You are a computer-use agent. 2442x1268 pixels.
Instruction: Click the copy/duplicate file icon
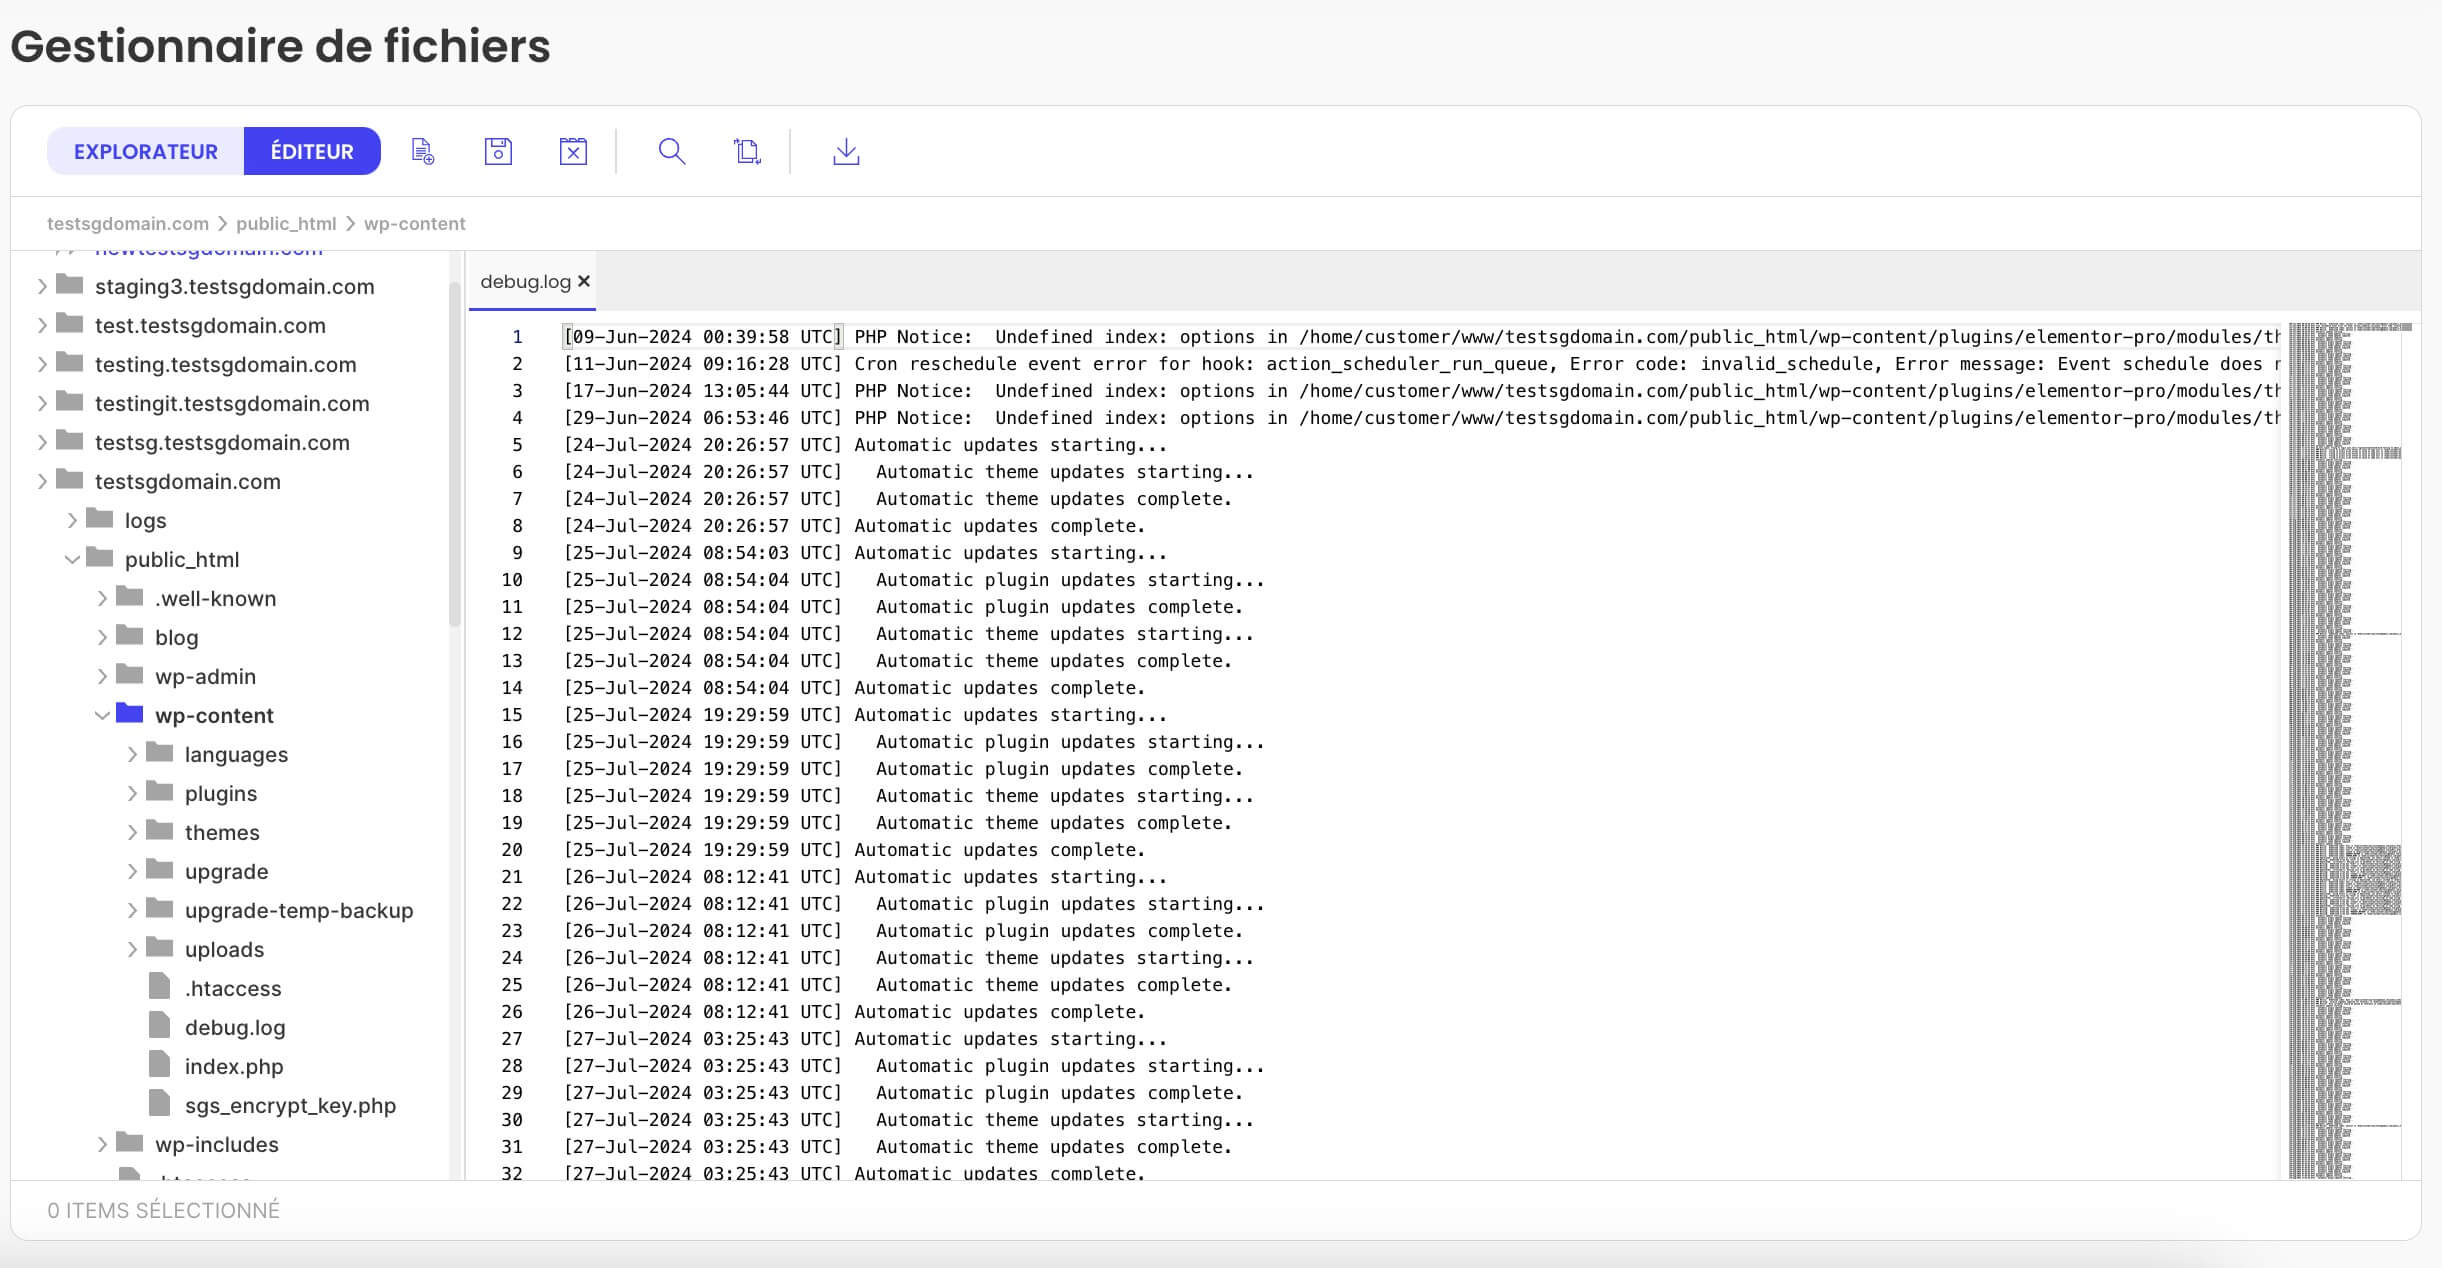point(747,151)
